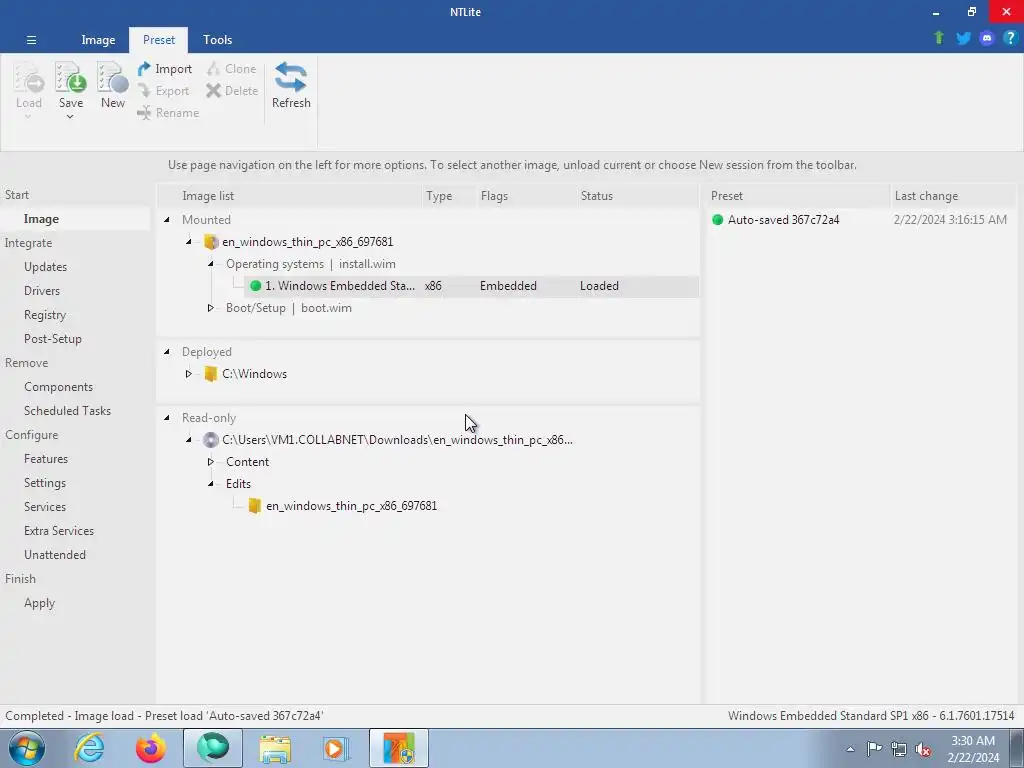Click the network tray icon
The width and height of the screenshot is (1024, 768).
point(899,749)
